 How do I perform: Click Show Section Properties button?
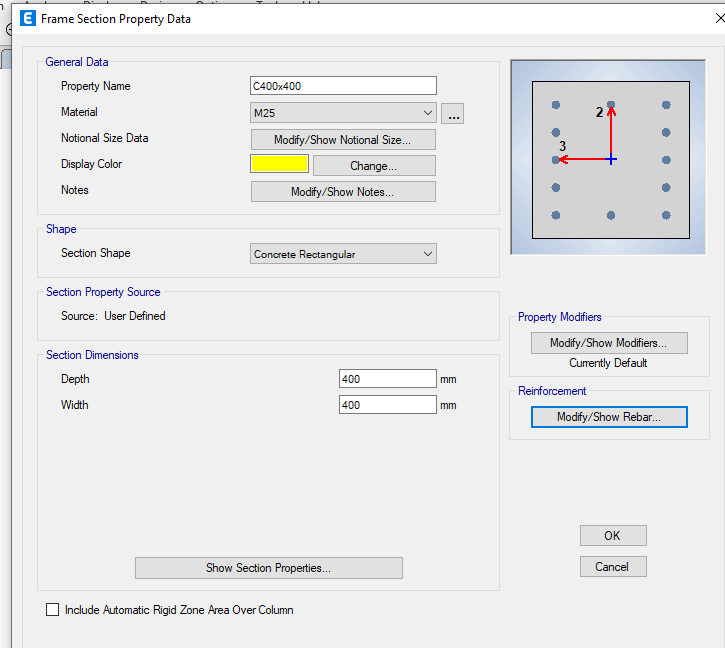269,568
